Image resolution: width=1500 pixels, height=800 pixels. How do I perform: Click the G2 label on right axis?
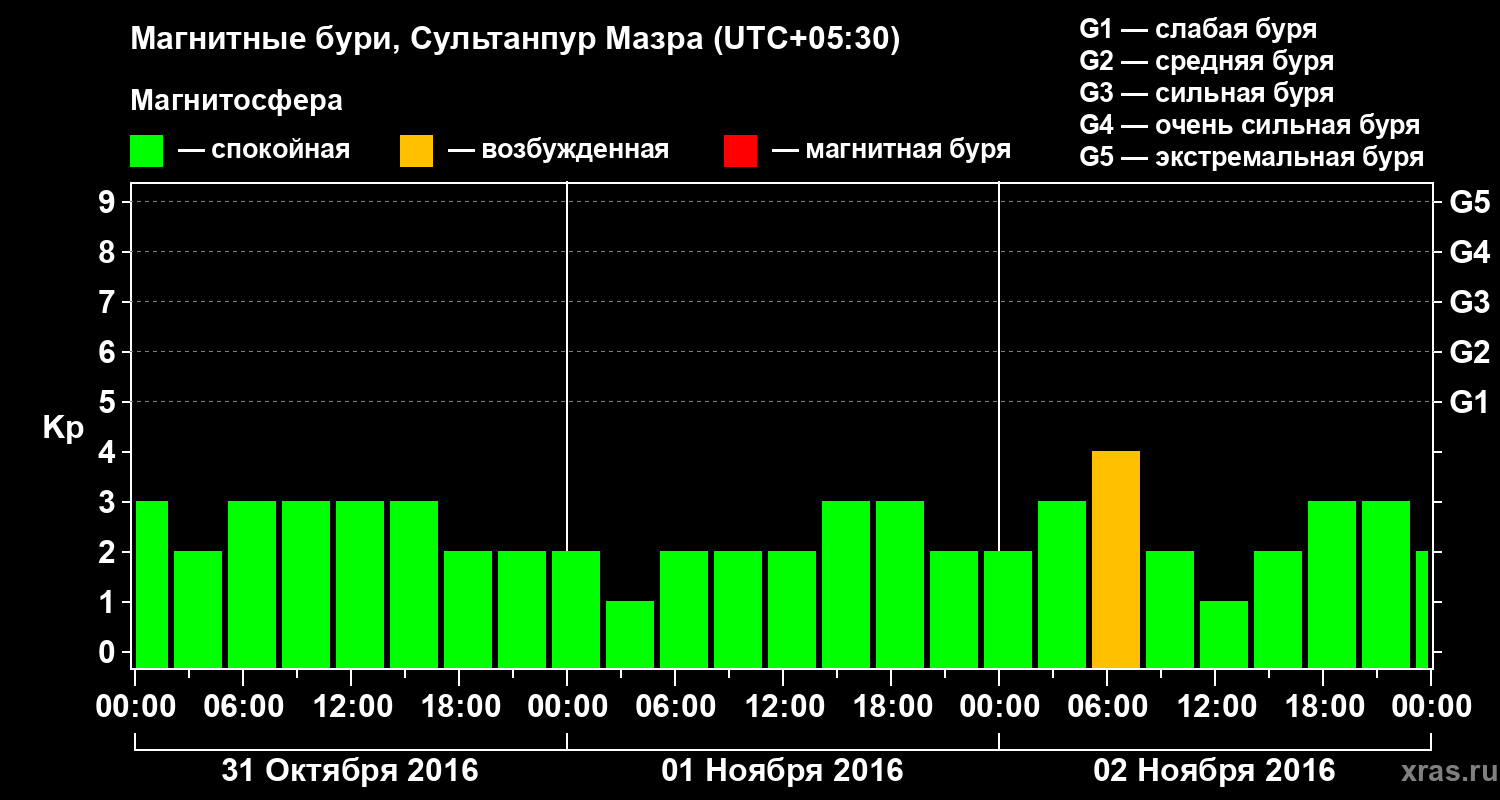(x=1469, y=353)
